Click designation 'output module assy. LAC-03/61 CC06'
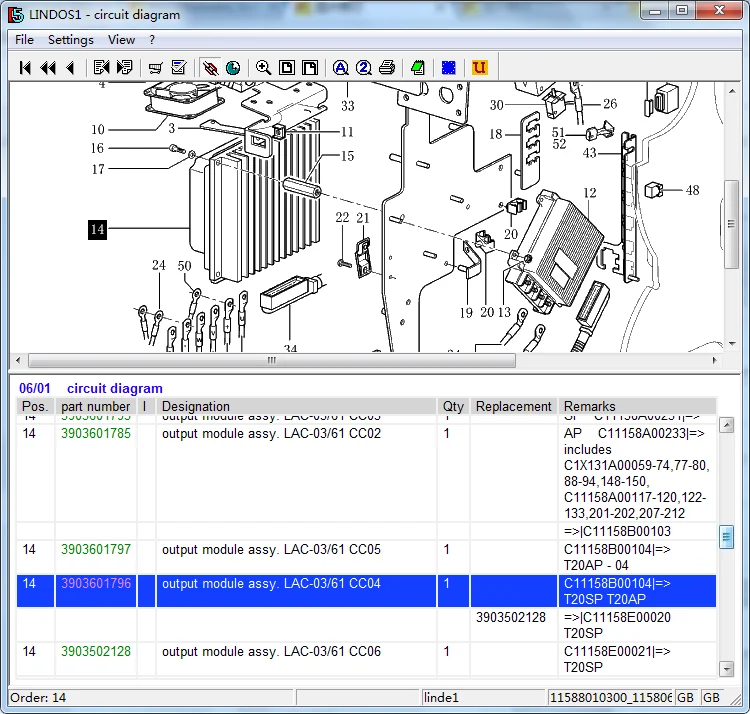The image size is (750, 714). pos(271,651)
